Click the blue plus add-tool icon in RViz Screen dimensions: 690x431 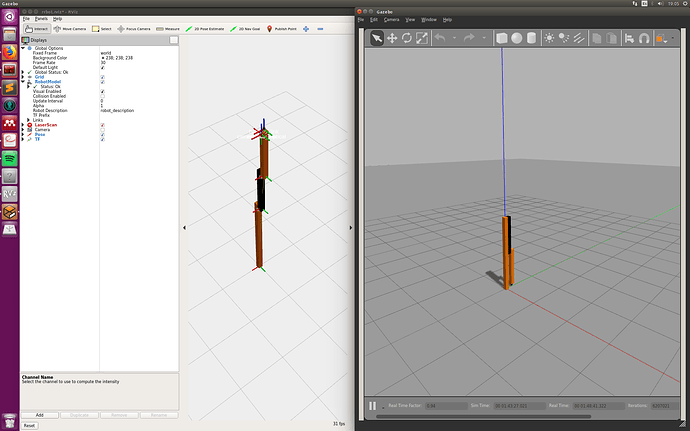306,29
